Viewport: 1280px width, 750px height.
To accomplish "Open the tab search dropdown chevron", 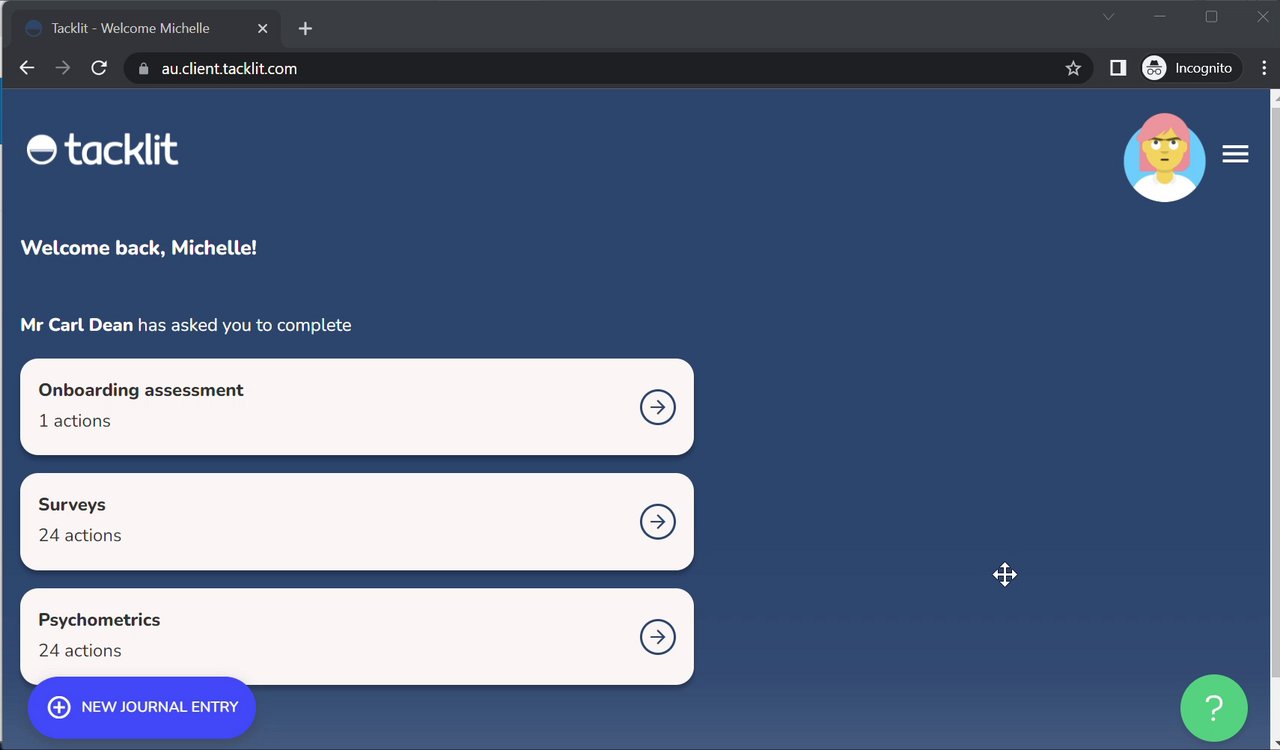I will [x=1108, y=17].
